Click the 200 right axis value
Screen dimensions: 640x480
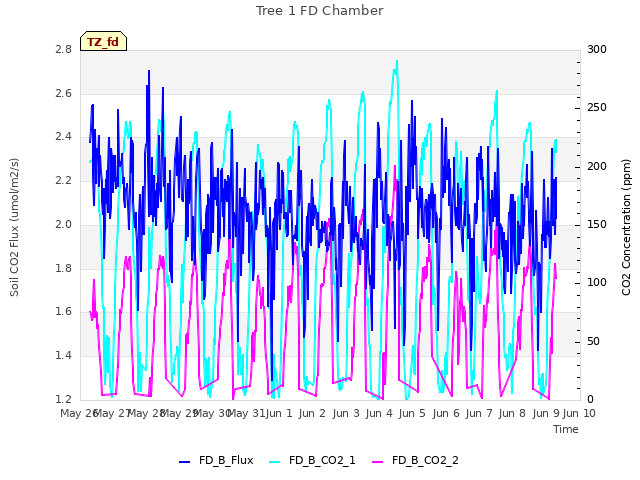click(x=597, y=167)
